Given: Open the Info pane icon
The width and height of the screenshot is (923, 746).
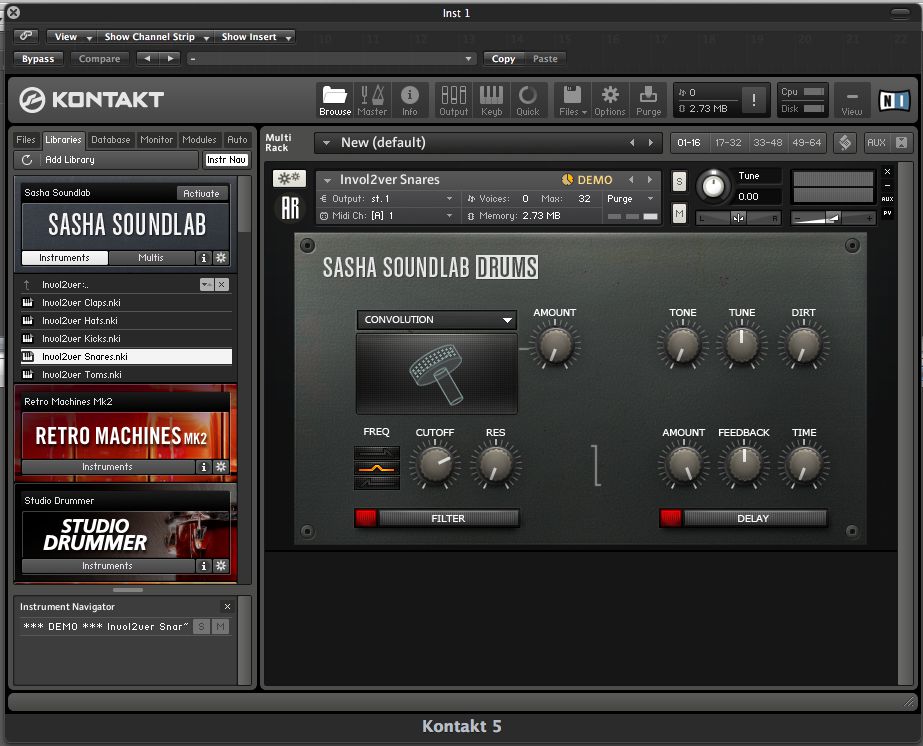Looking at the screenshot, I should 410,100.
